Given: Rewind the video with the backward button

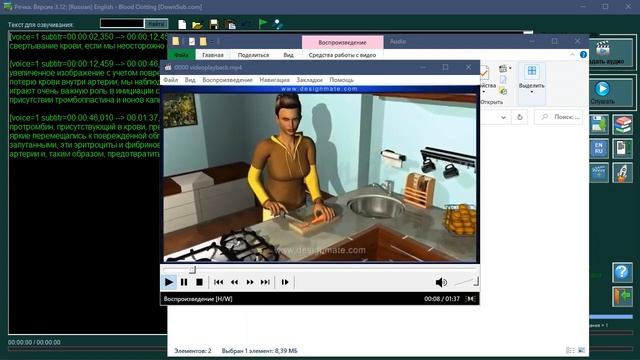Looking at the screenshot, I should click(x=234, y=282).
